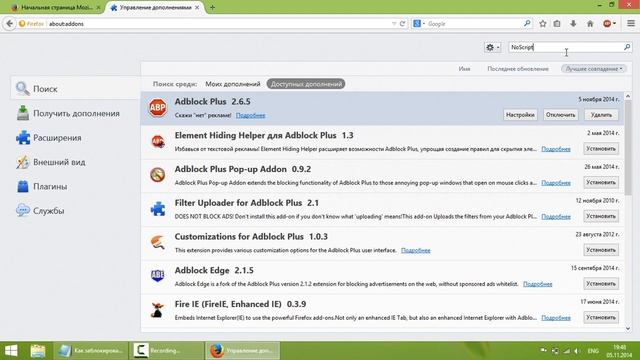Open the add-ons tools gear menu
Screen dimensions: 640x360
point(492,47)
